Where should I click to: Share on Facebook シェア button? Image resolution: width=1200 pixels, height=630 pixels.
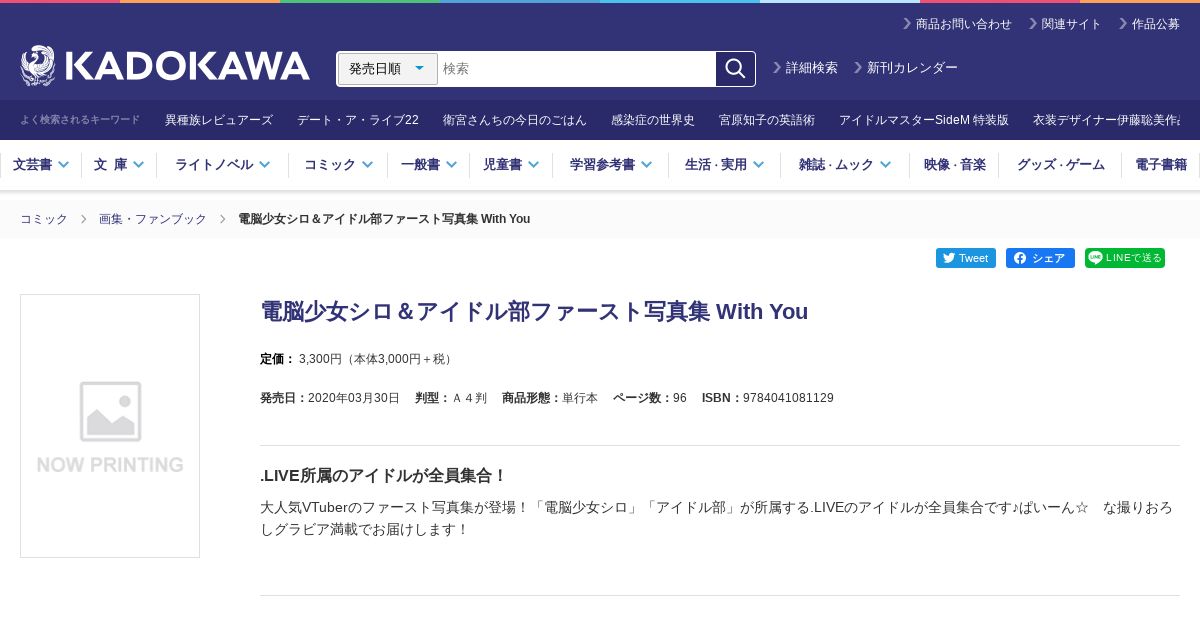(1040, 258)
